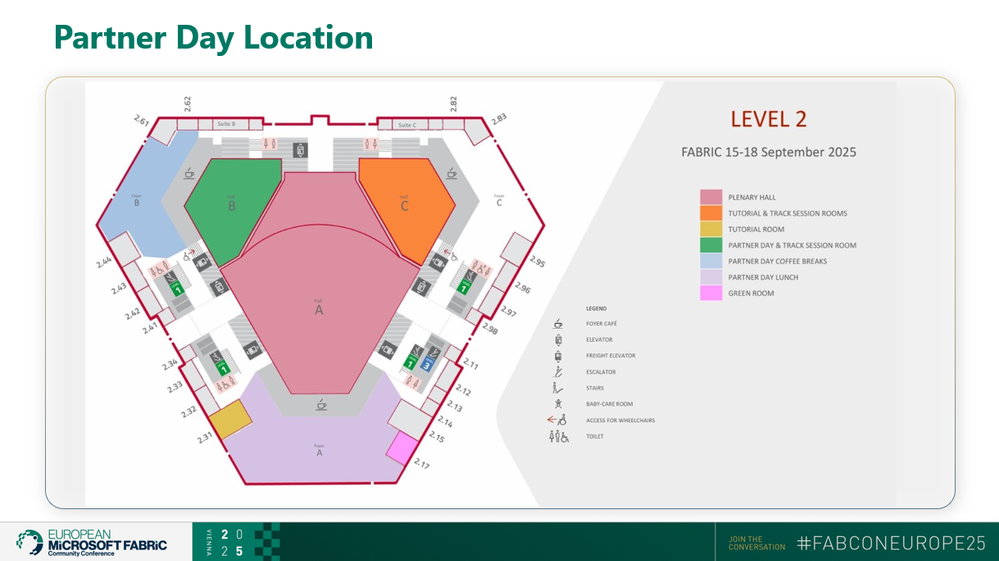Viewport: 999px width, 561px height.
Task: Click the toilet icon below Suite C
Action: click(x=371, y=144)
